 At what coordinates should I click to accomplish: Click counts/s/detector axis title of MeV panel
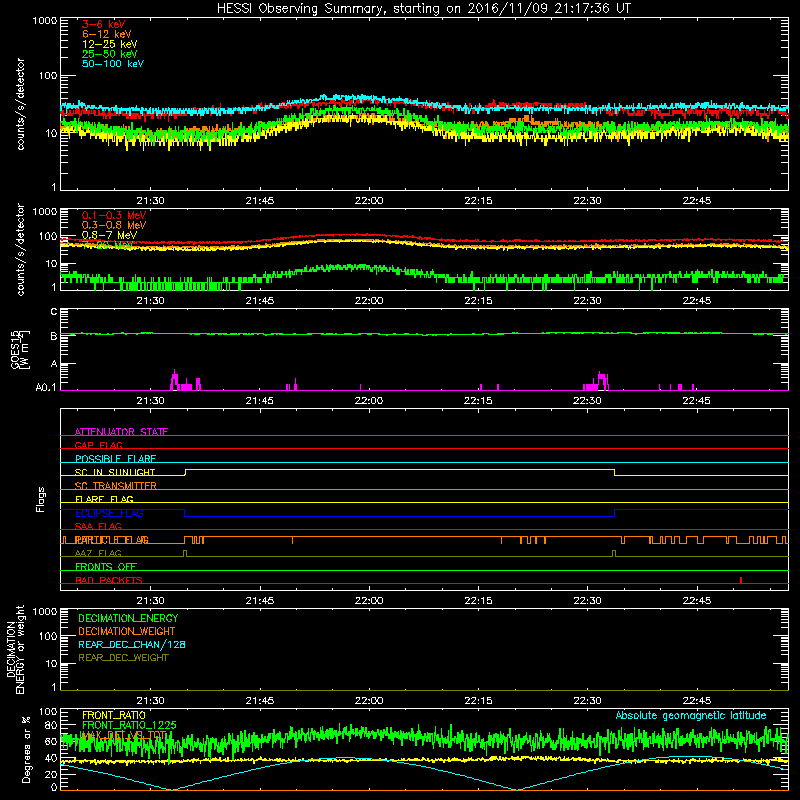point(20,249)
